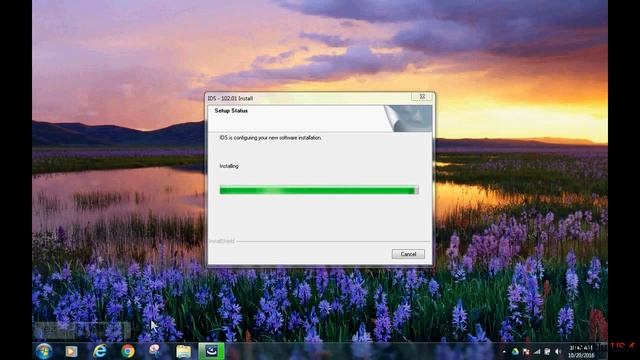
Task: Open the network signal tray icon
Action: (537, 351)
